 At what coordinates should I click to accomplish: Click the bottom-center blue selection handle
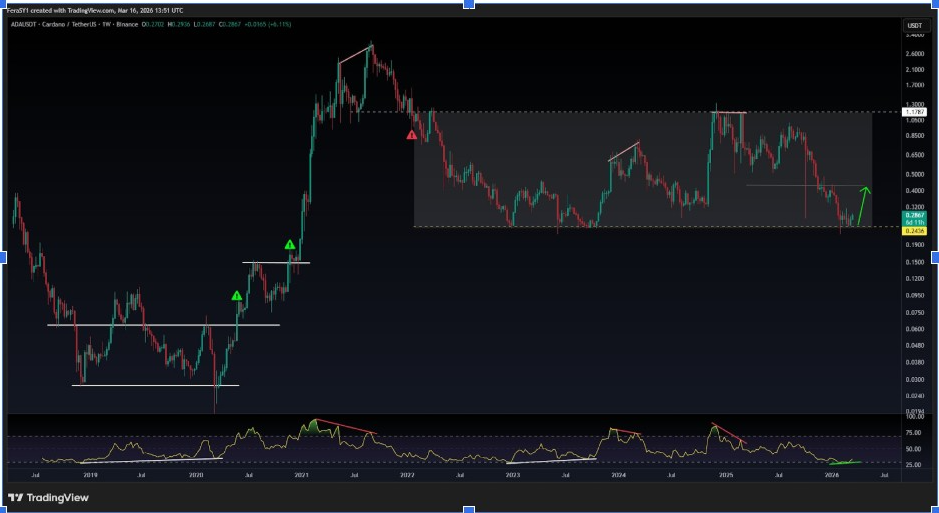469,509
